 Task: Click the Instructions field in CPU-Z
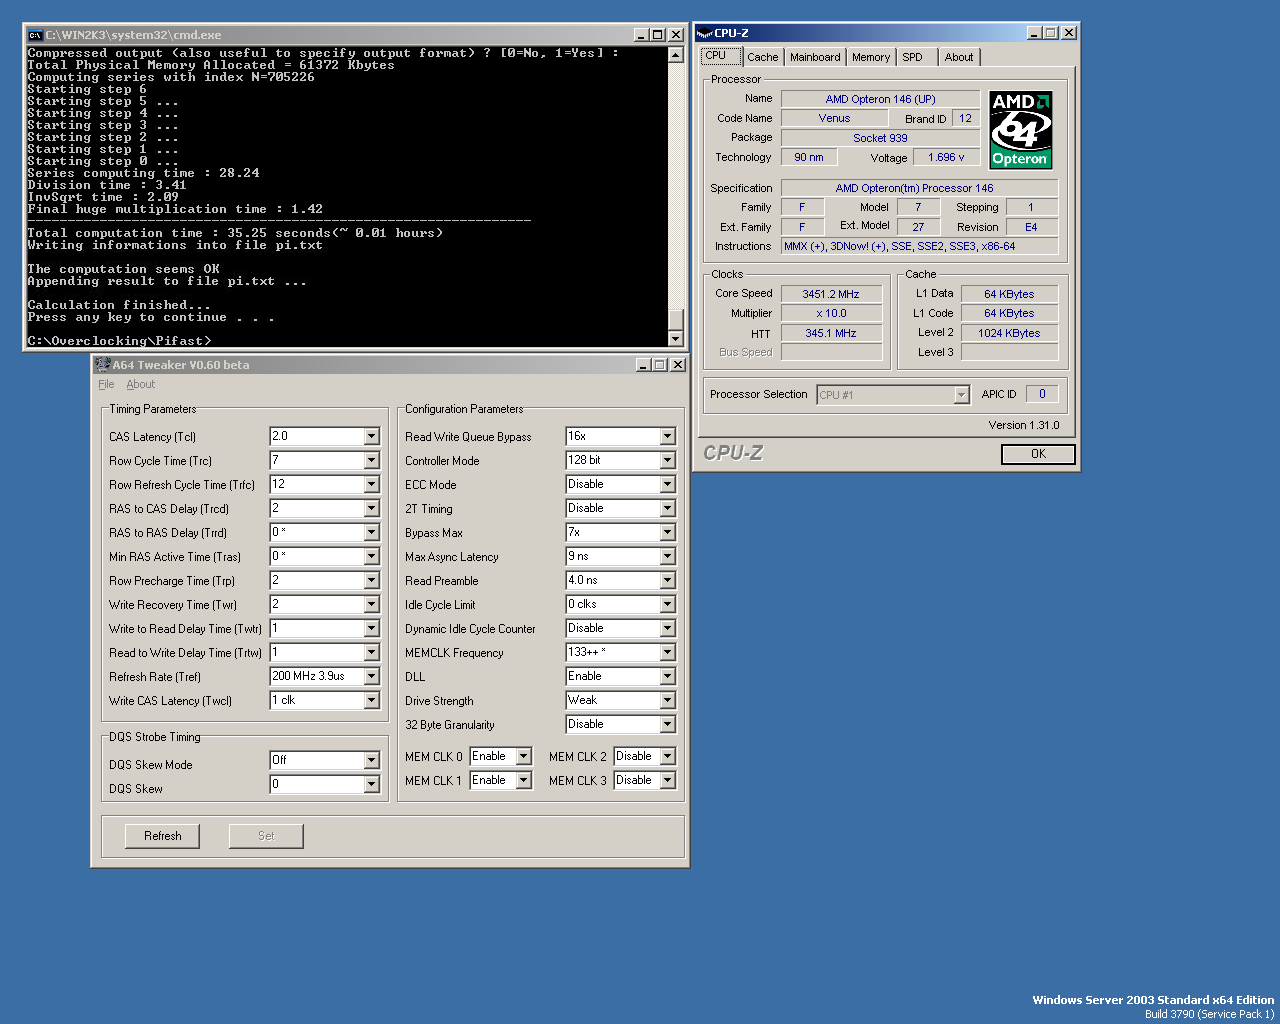(919, 246)
